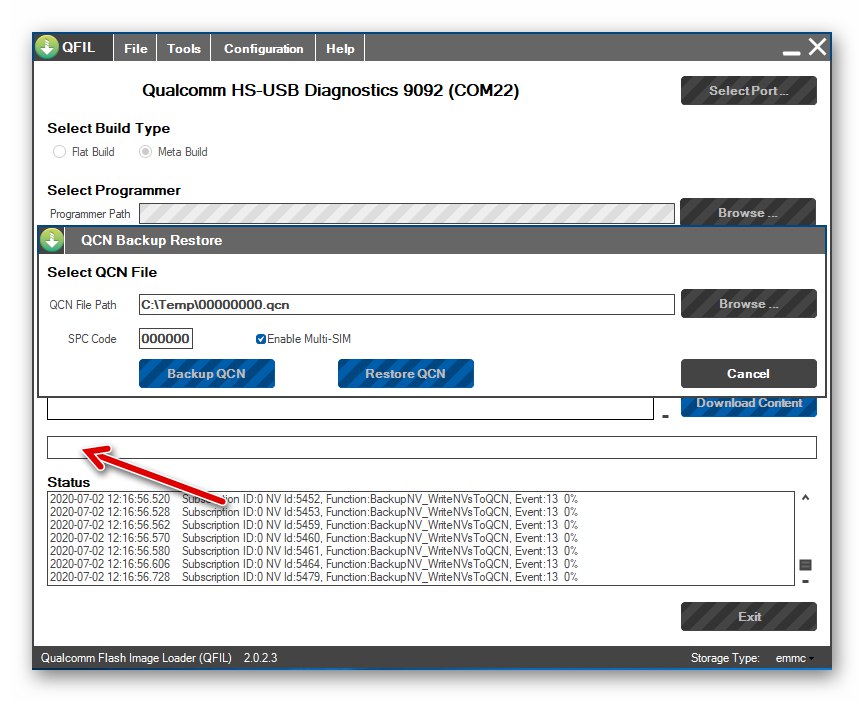Click Browse next to QCN File Path
The height and width of the screenshot is (702, 864).
[x=748, y=304]
